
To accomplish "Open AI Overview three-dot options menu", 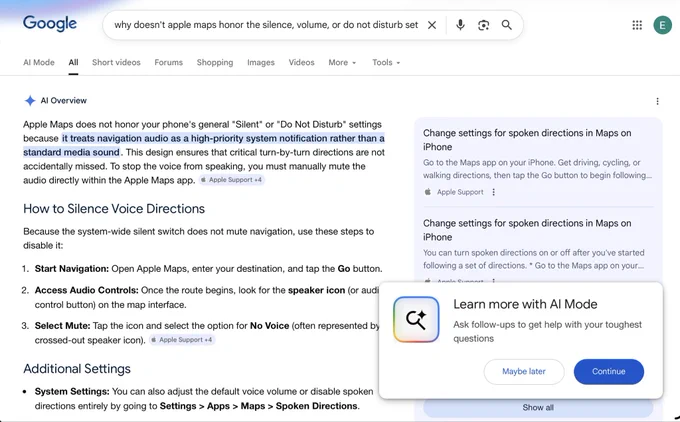I will point(657,101).
